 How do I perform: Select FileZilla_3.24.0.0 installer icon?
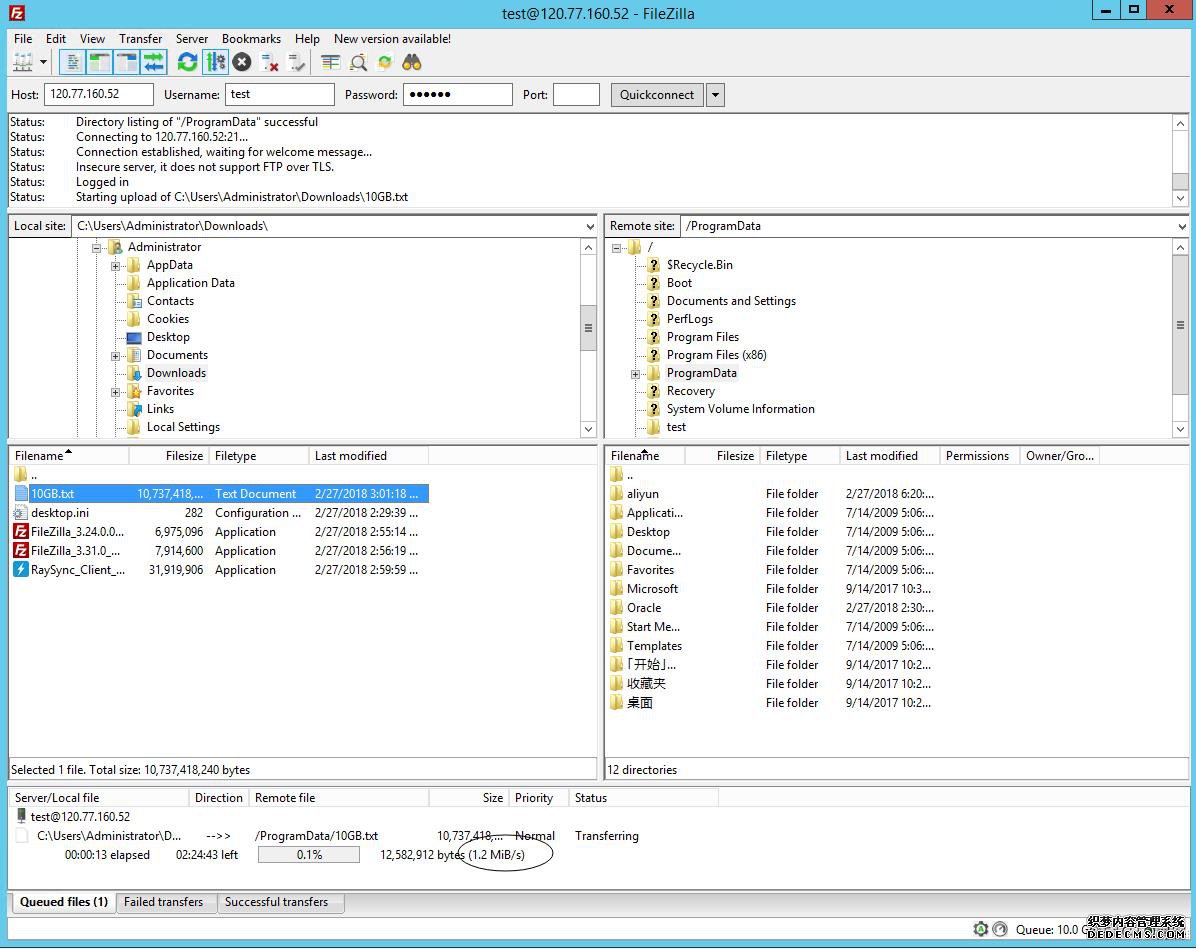21,532
